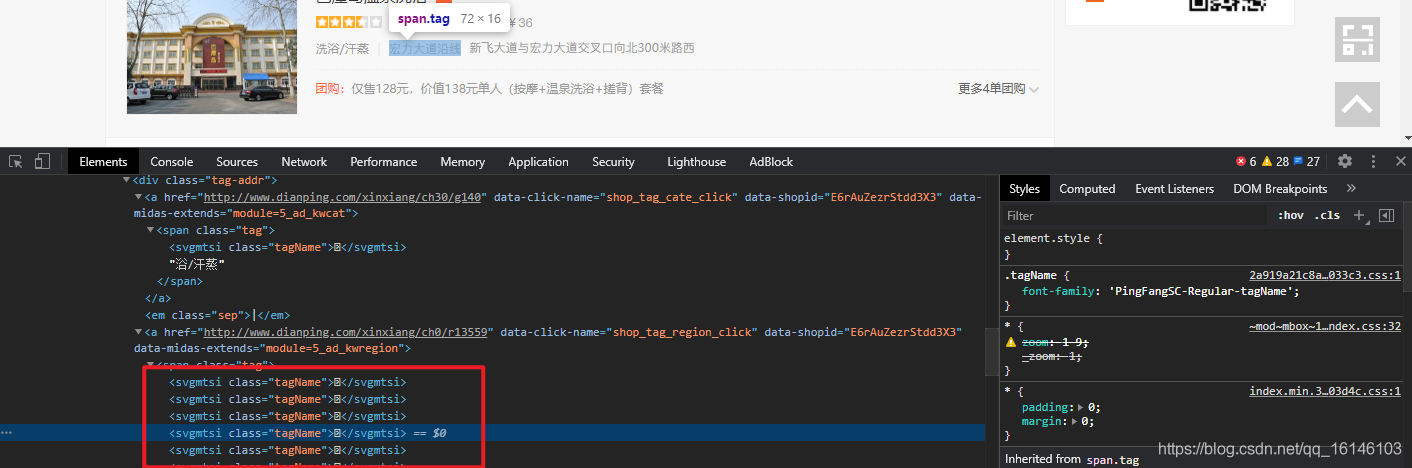Toggle the :hov element state button
Screen dimensions: 1412x468
1291,215
